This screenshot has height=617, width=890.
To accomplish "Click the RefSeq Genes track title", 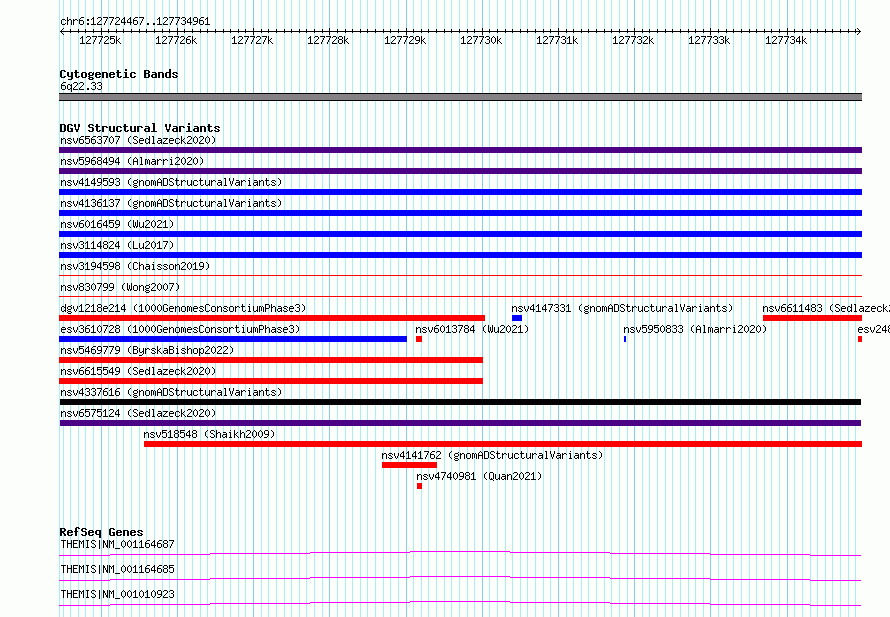I will [x=101, y=532].
